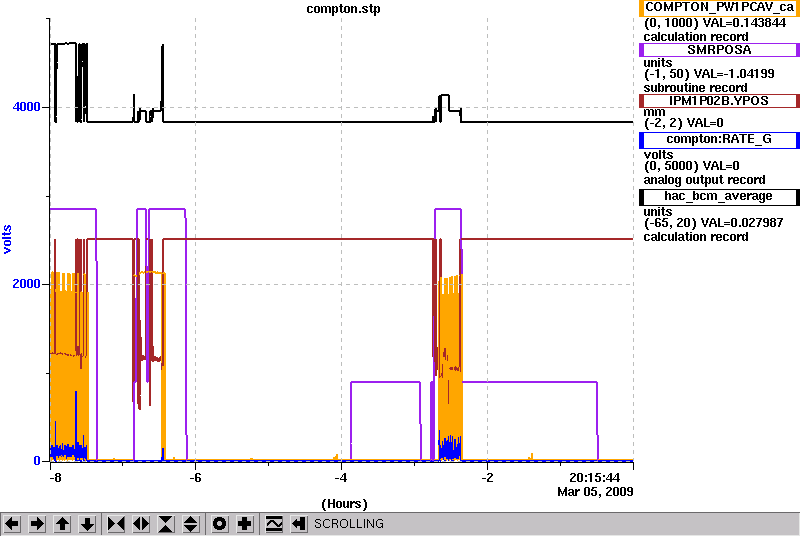This screenshot has width=800, height=536.
Task: Click the compton.stp plot title
Action: point(343,9)
